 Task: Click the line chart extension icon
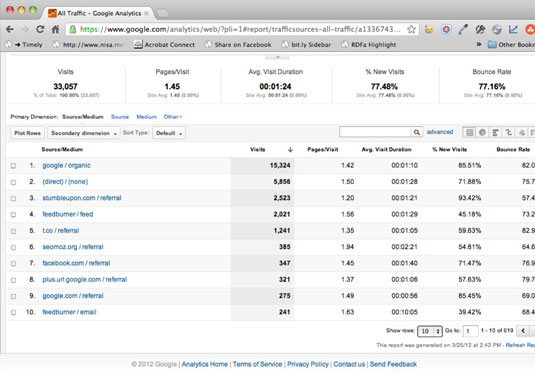513,29
